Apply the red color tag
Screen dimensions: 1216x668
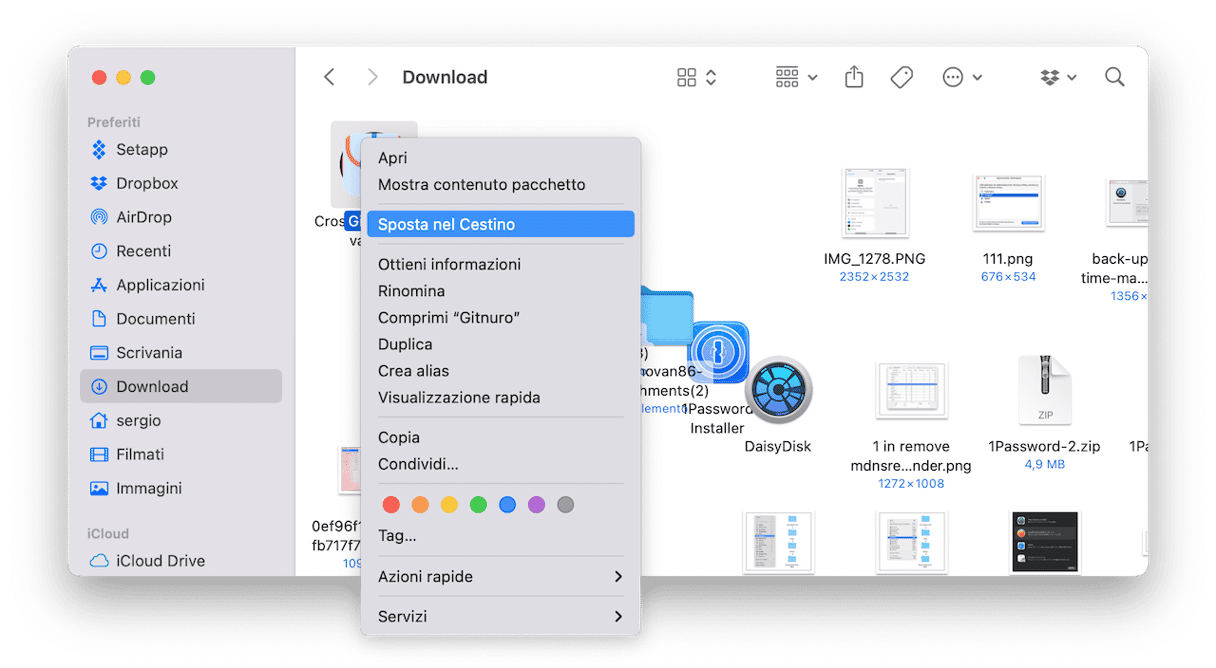point(391,505)
